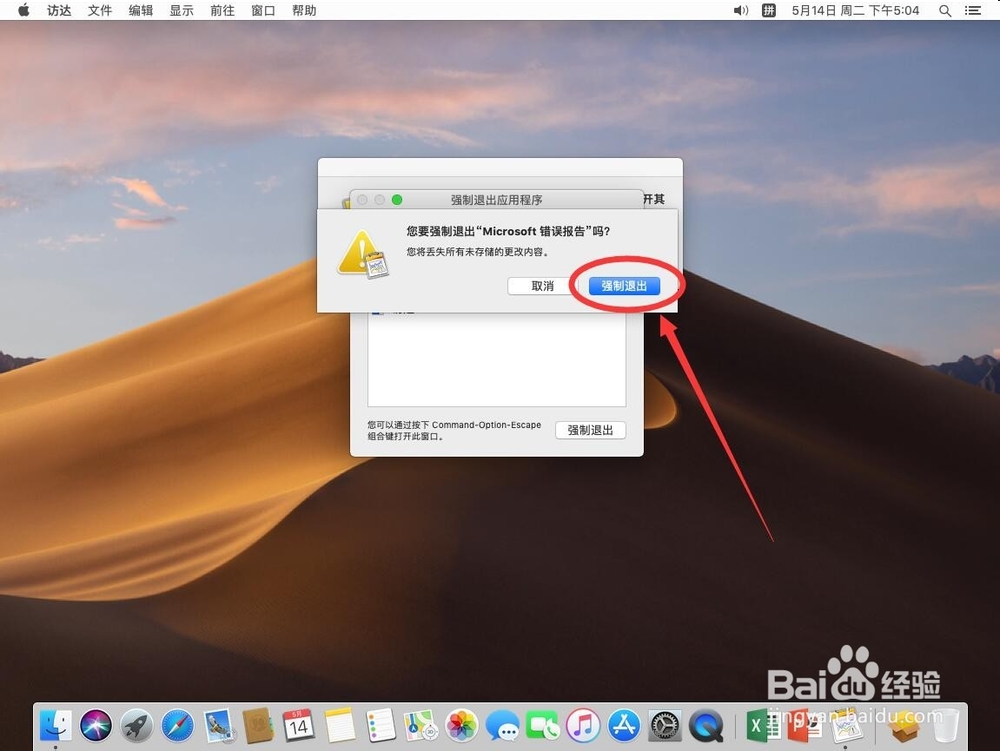
Task: Open the 访达 menu
Action: point(59,10)
